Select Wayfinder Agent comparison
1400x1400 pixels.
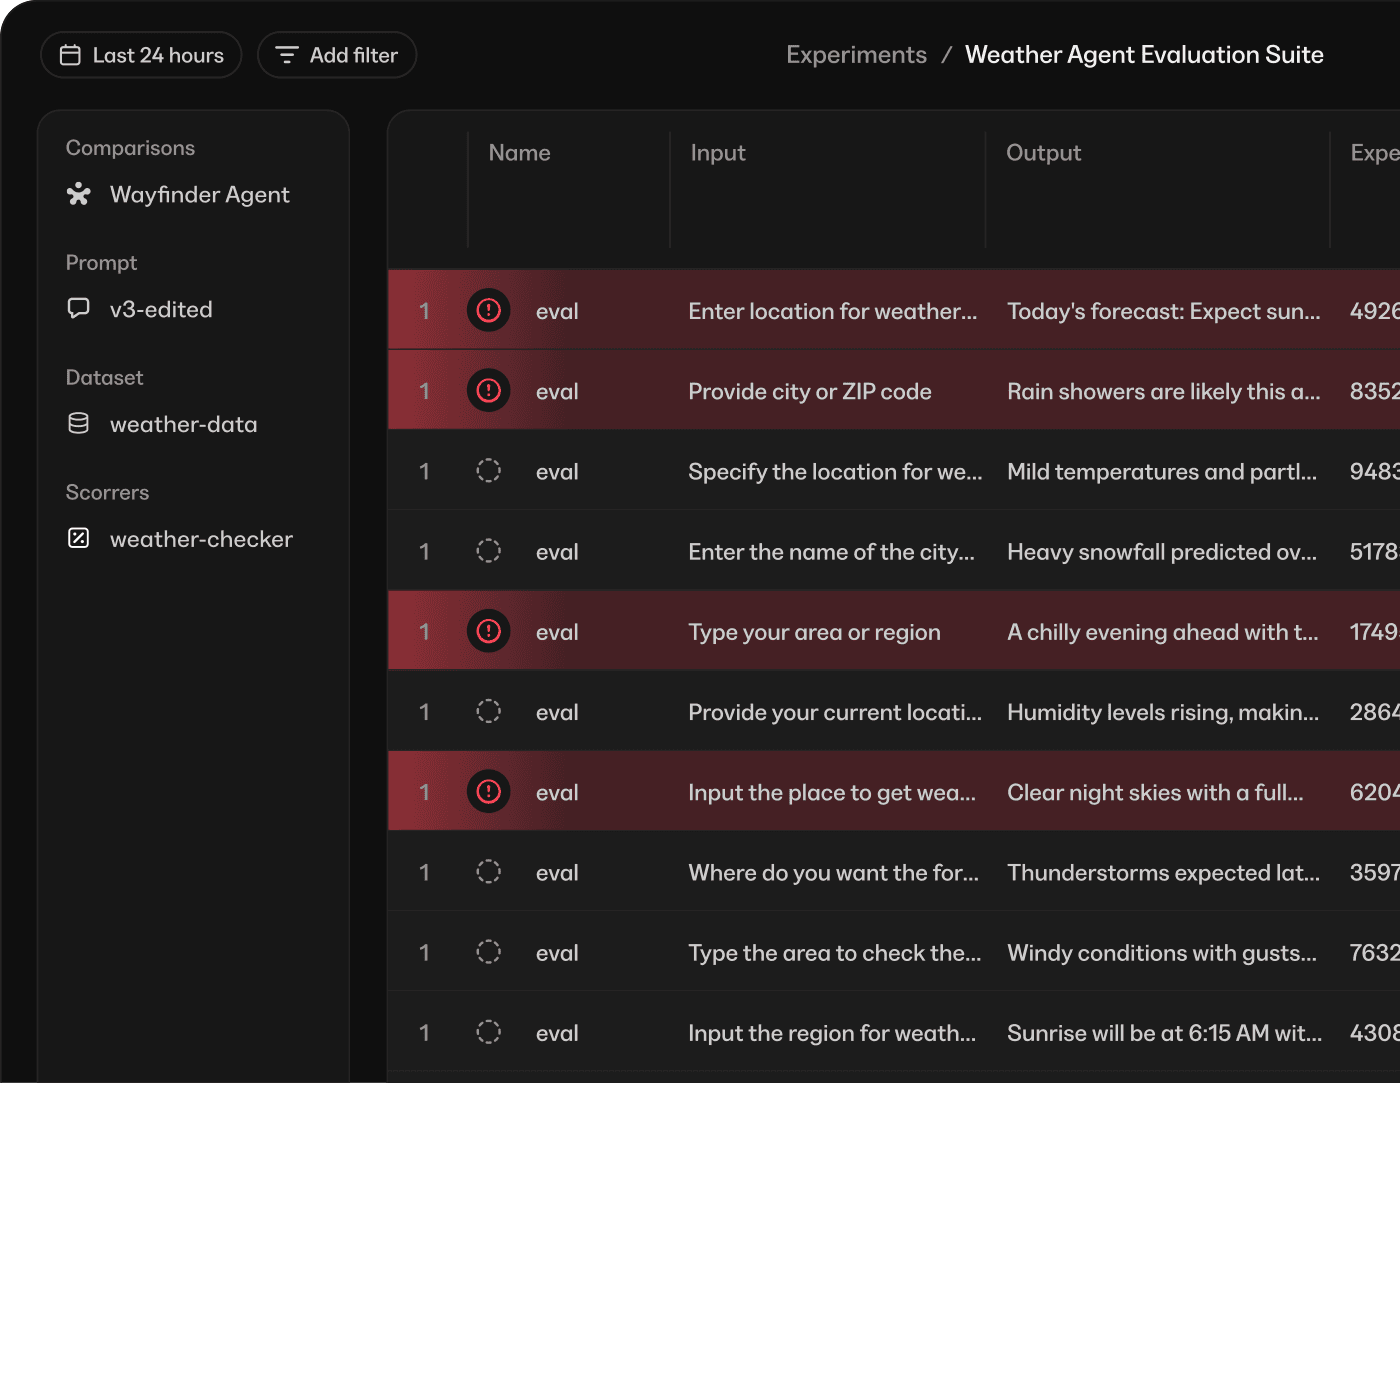178,195
